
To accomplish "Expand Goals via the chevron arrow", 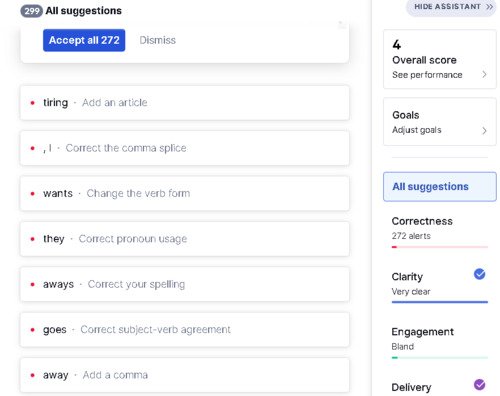I will 484,131.
